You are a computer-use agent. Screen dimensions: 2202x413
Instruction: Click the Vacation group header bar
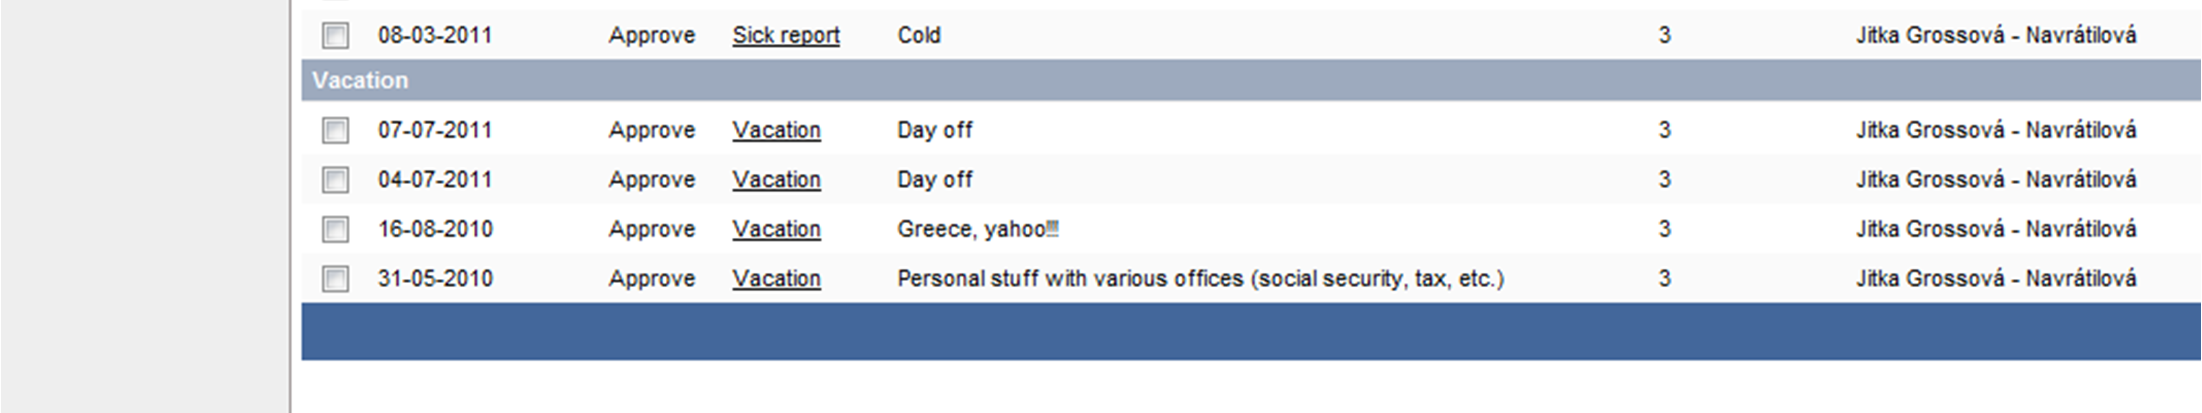[x=1251, y=80]
